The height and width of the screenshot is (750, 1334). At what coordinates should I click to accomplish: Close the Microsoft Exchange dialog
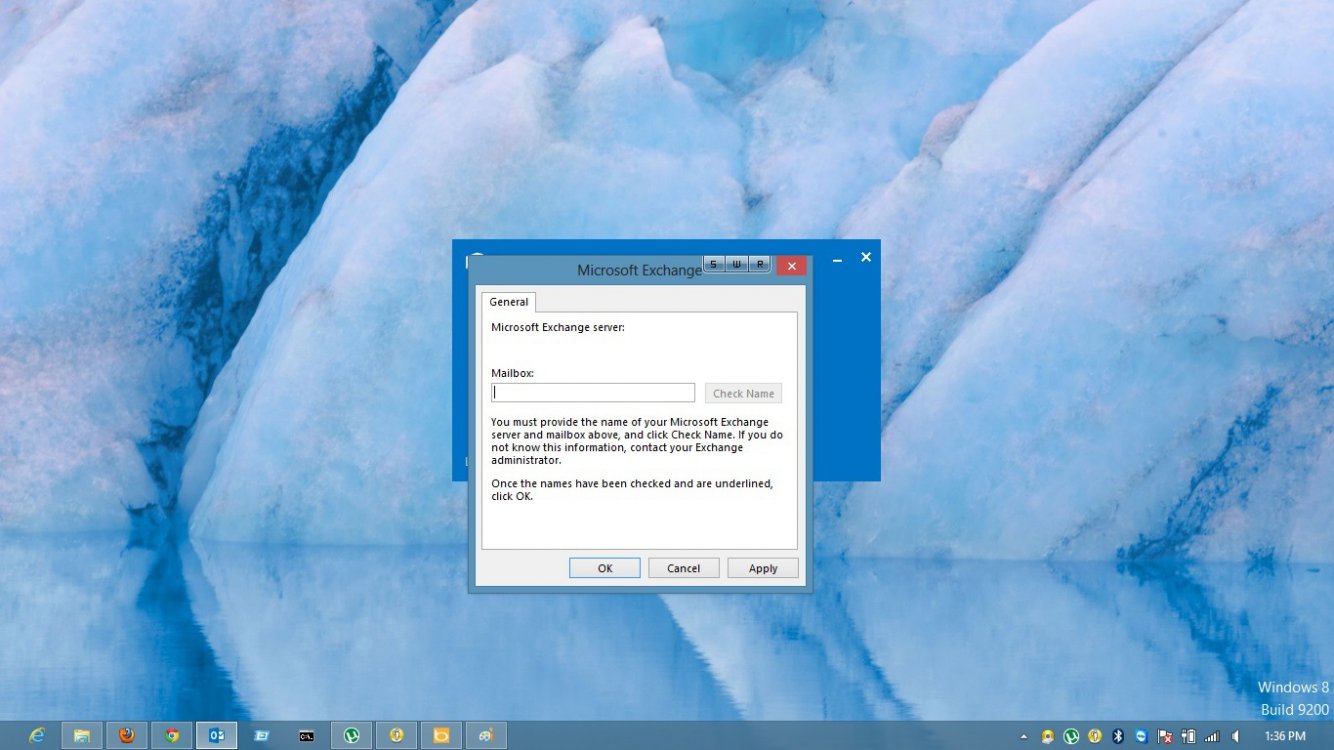(x=792, y=265)
